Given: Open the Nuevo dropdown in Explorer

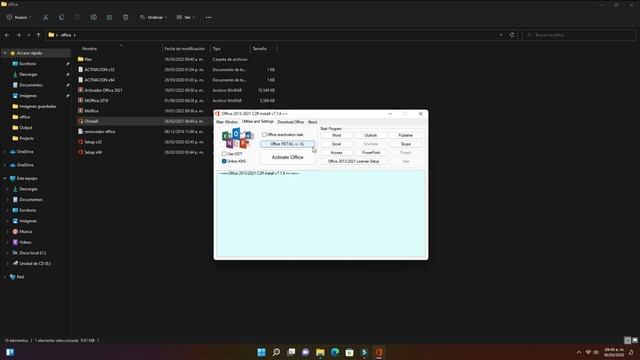Looking at the screenshot, I should click(19, 17).
